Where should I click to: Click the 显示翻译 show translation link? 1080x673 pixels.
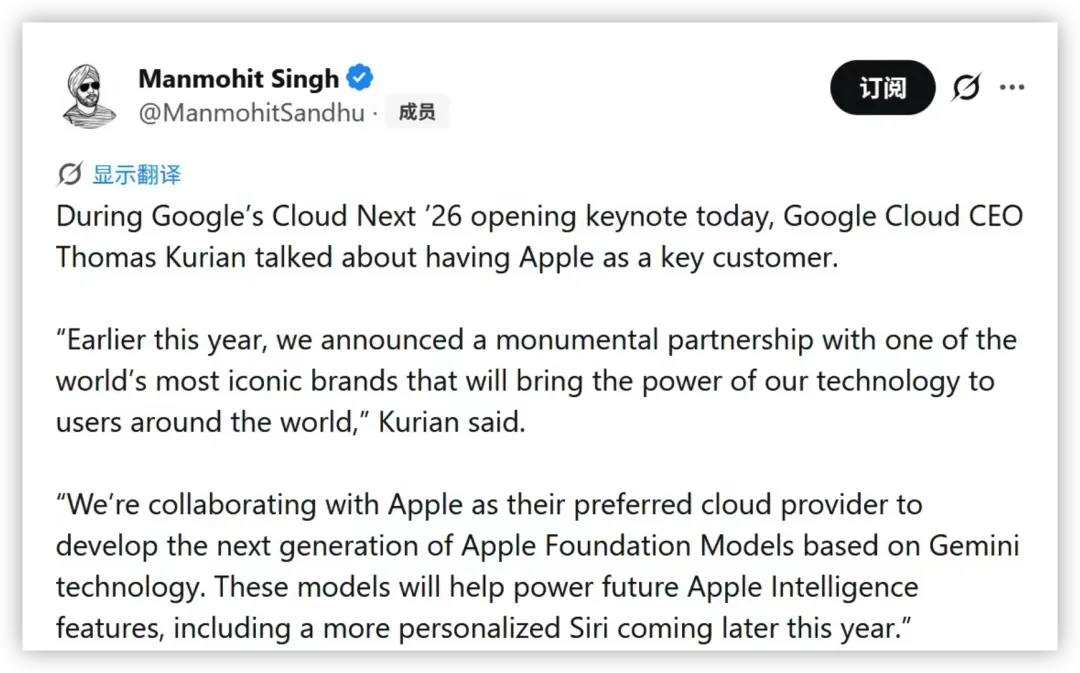click(x=136, y=174)
